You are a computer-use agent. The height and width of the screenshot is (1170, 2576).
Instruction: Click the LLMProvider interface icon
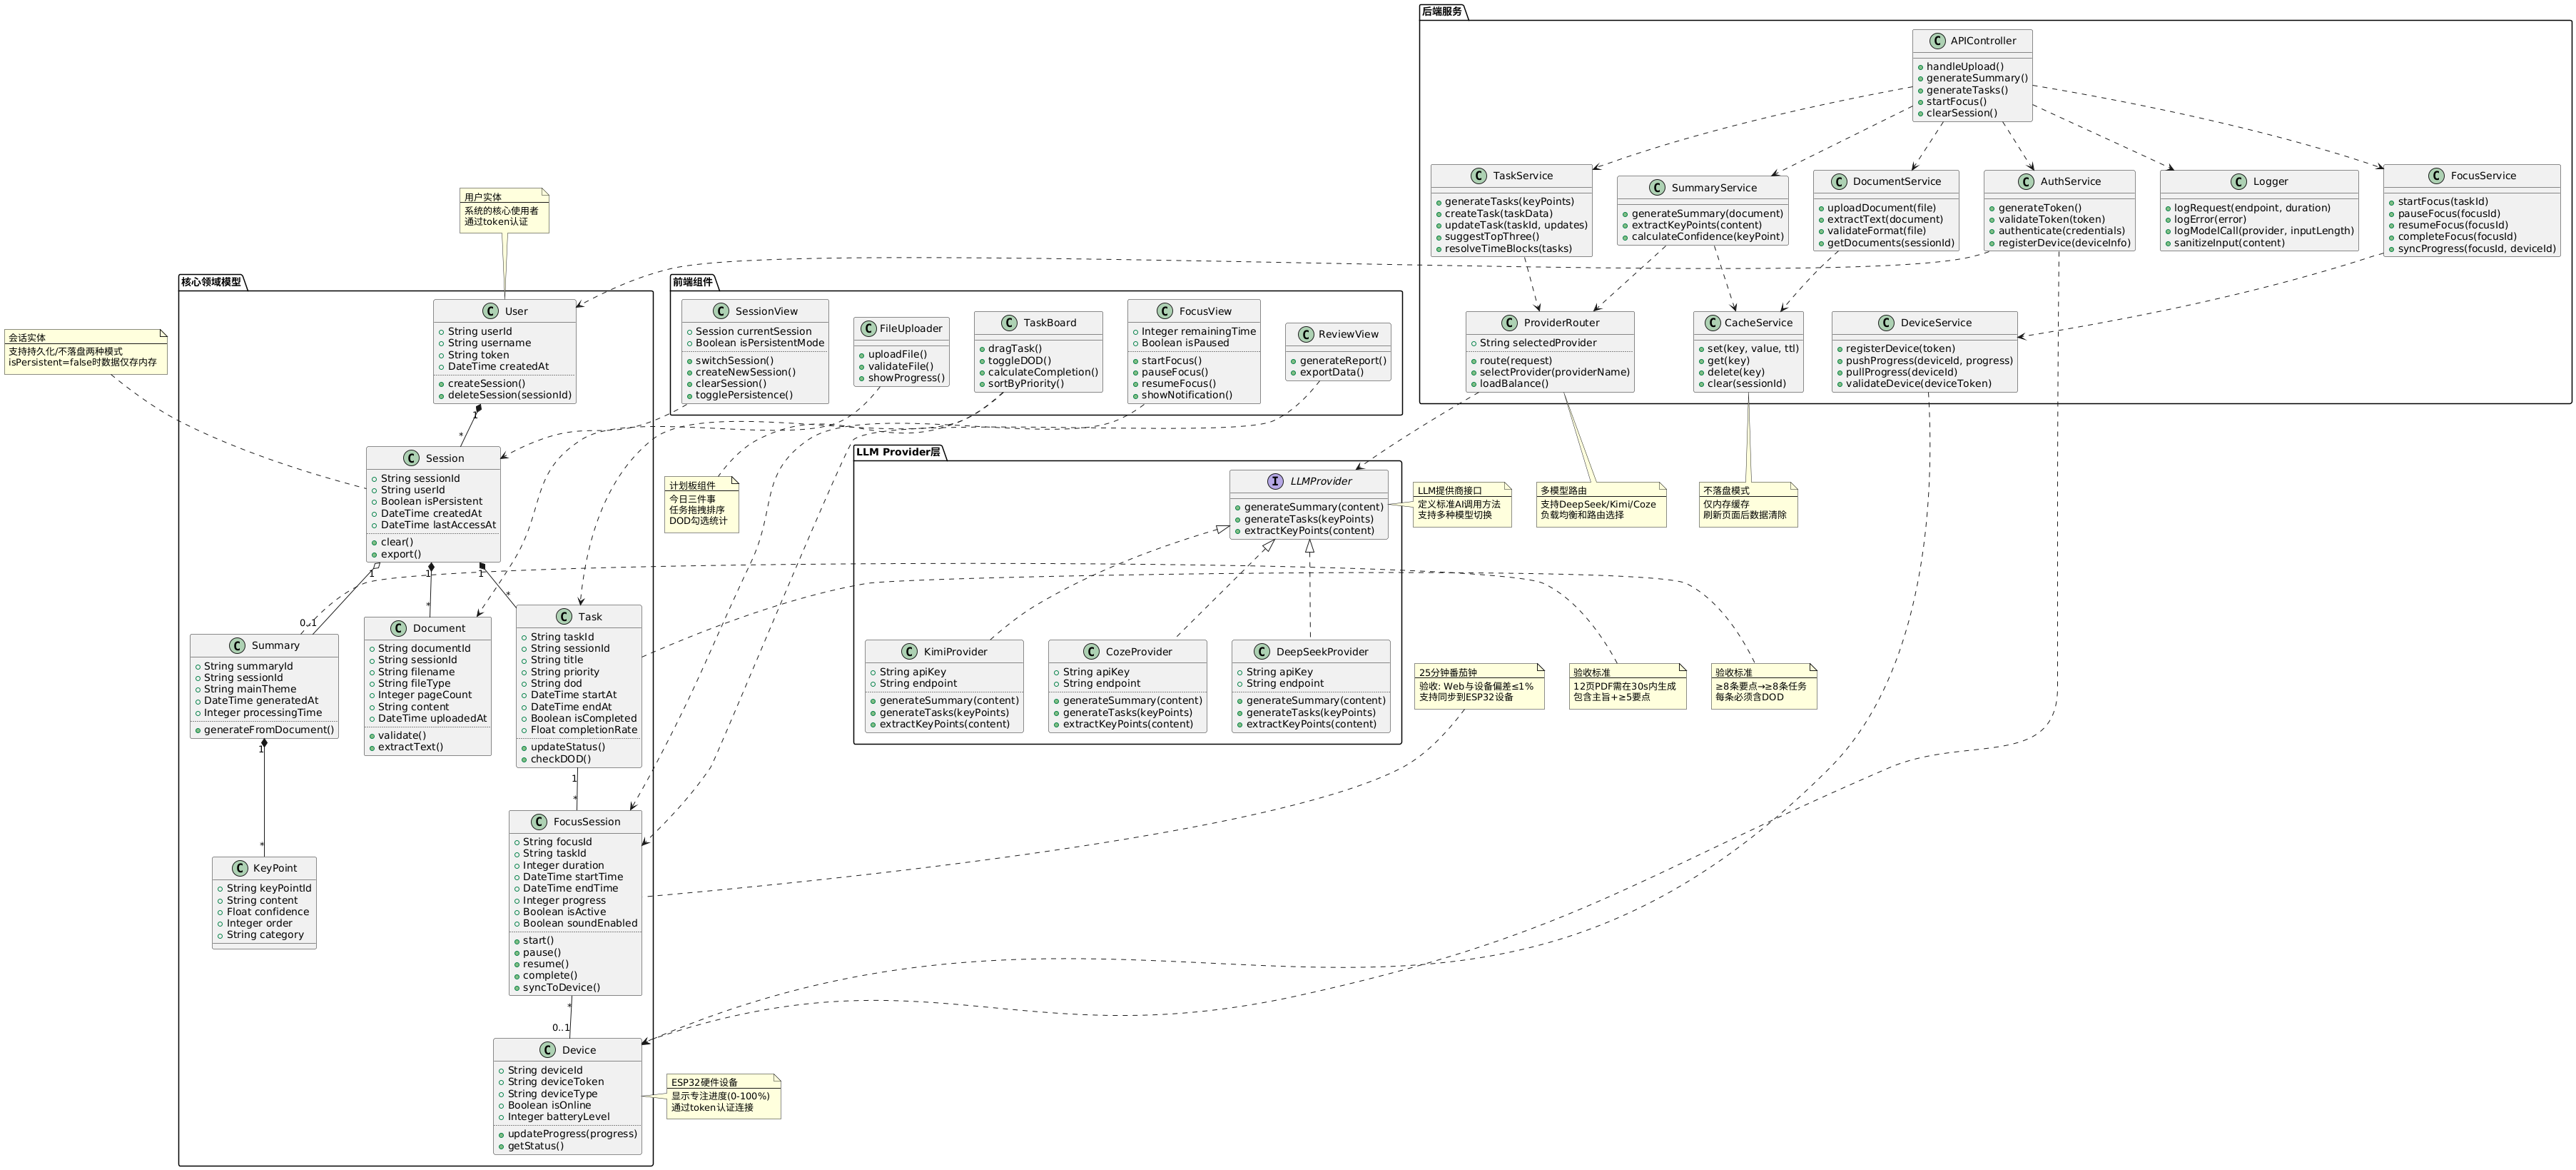(1275, 481)
